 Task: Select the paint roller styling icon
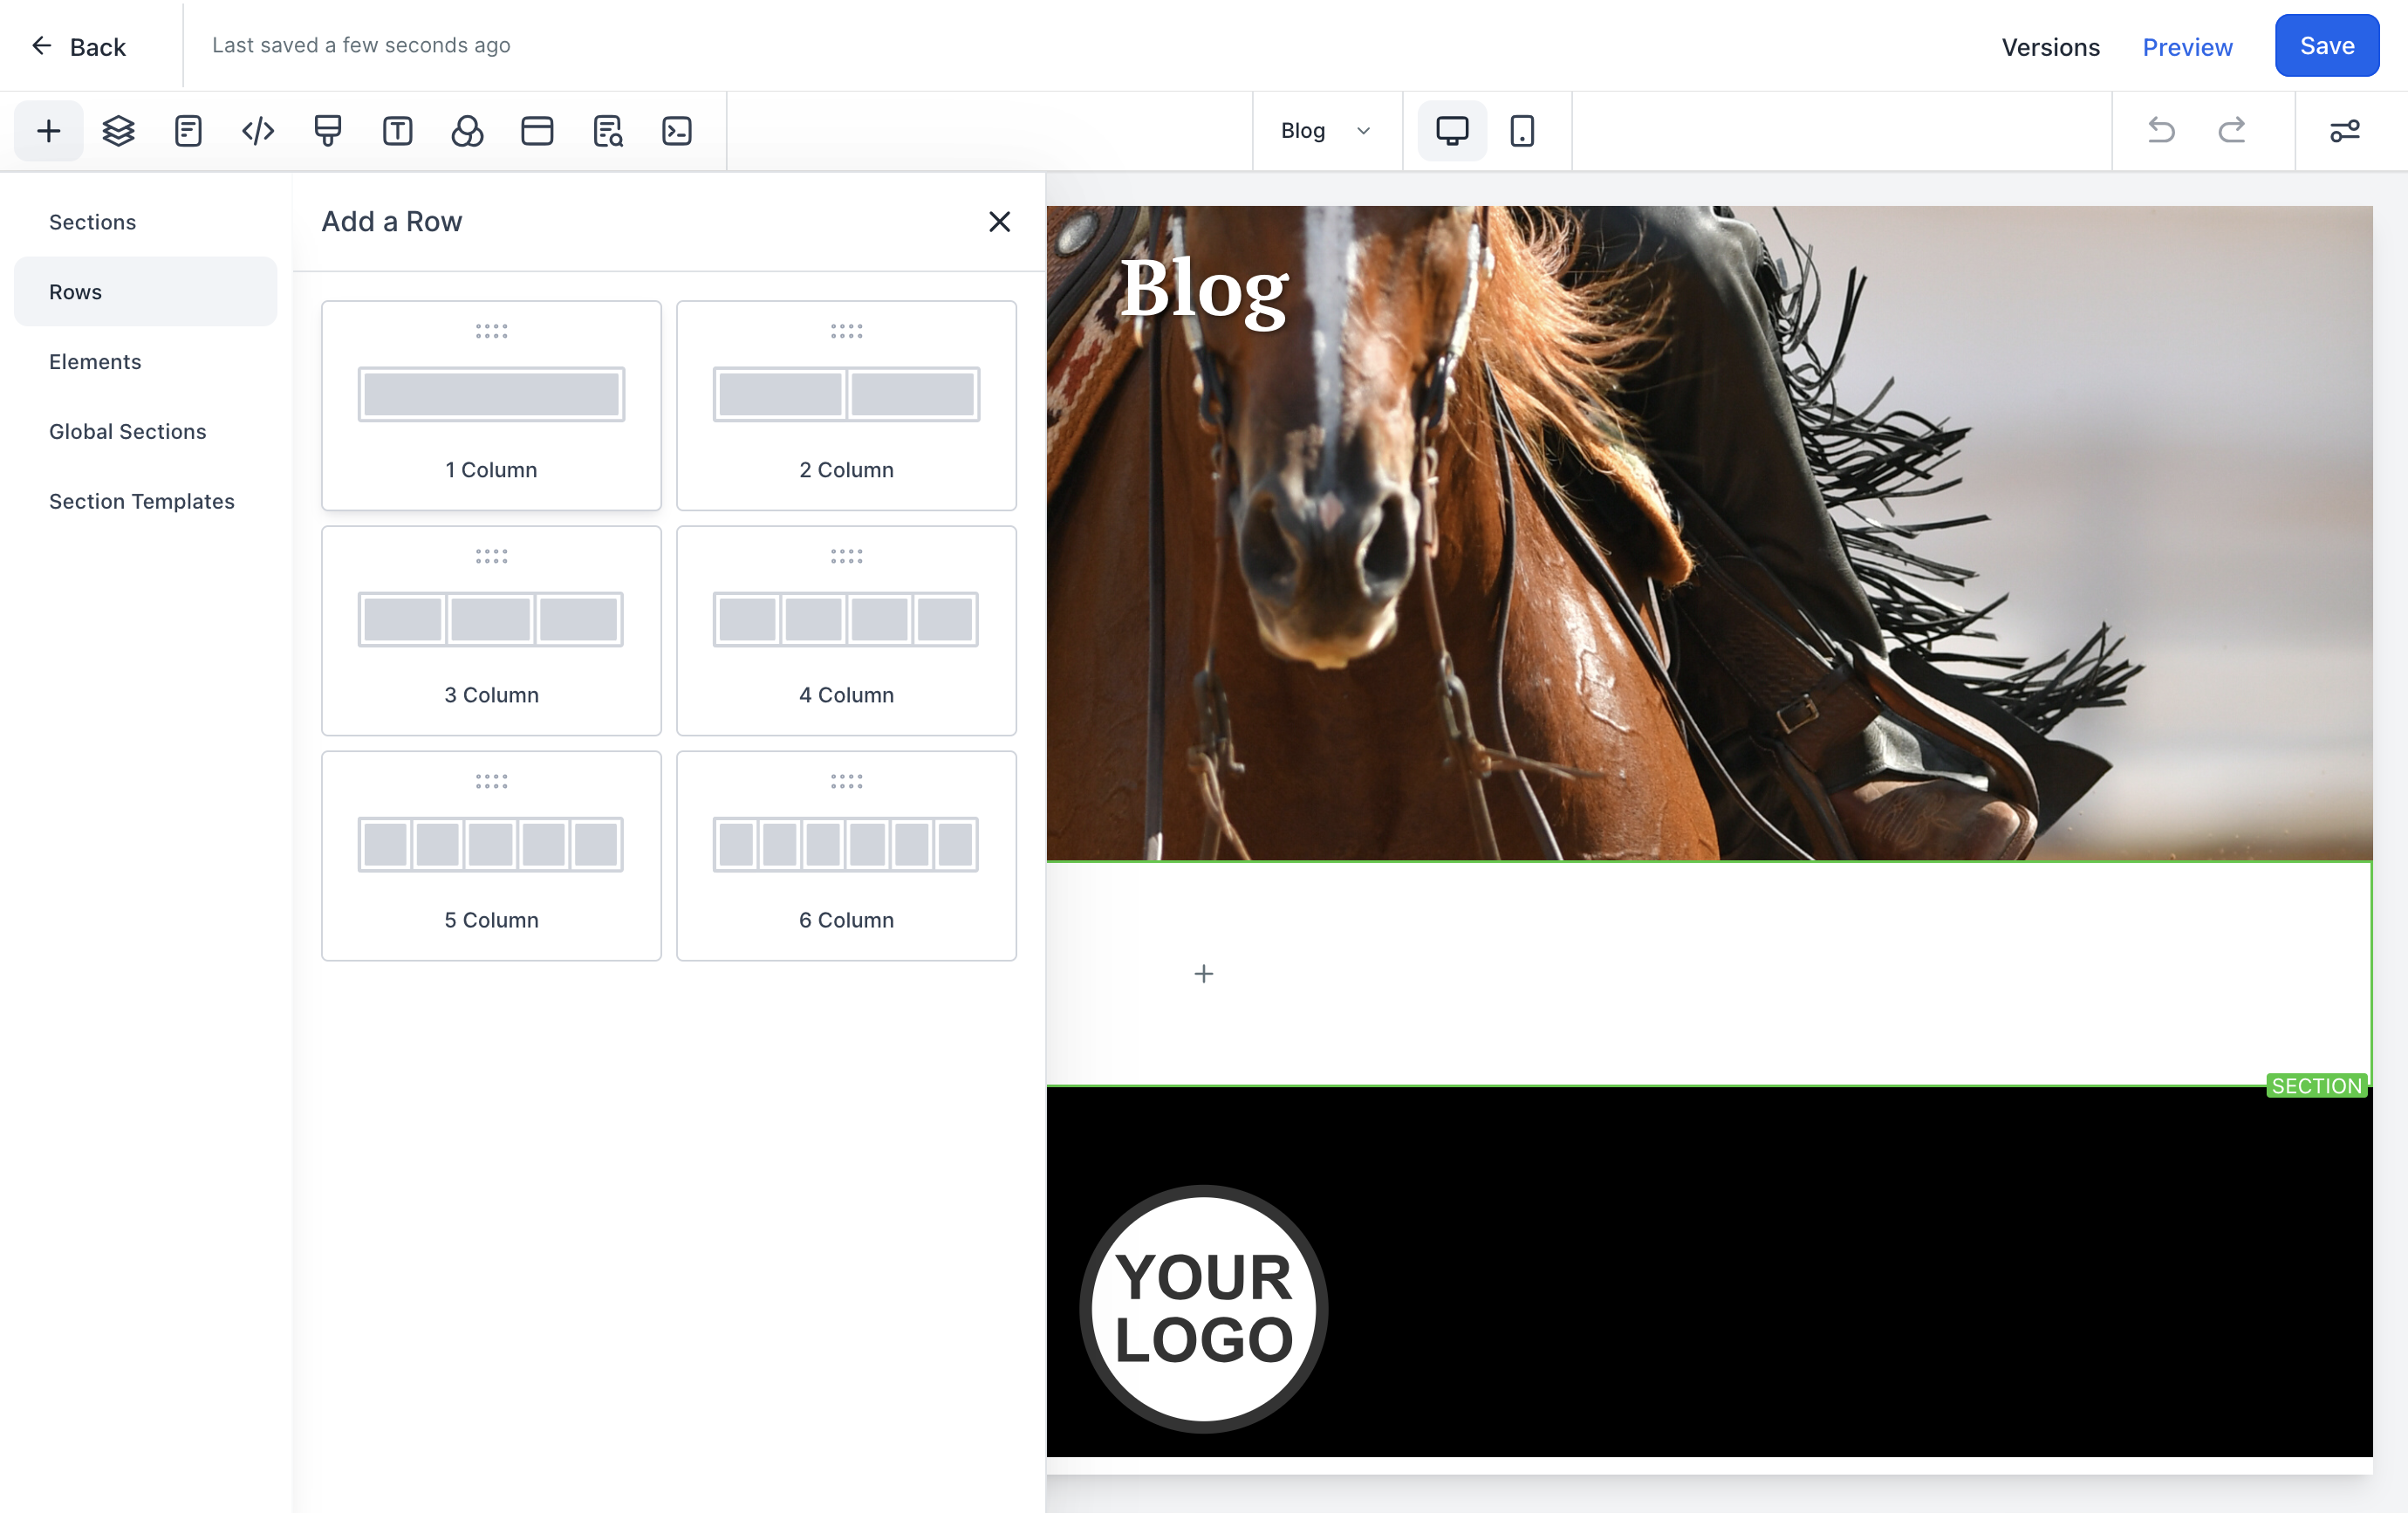(x=327, y=131)
